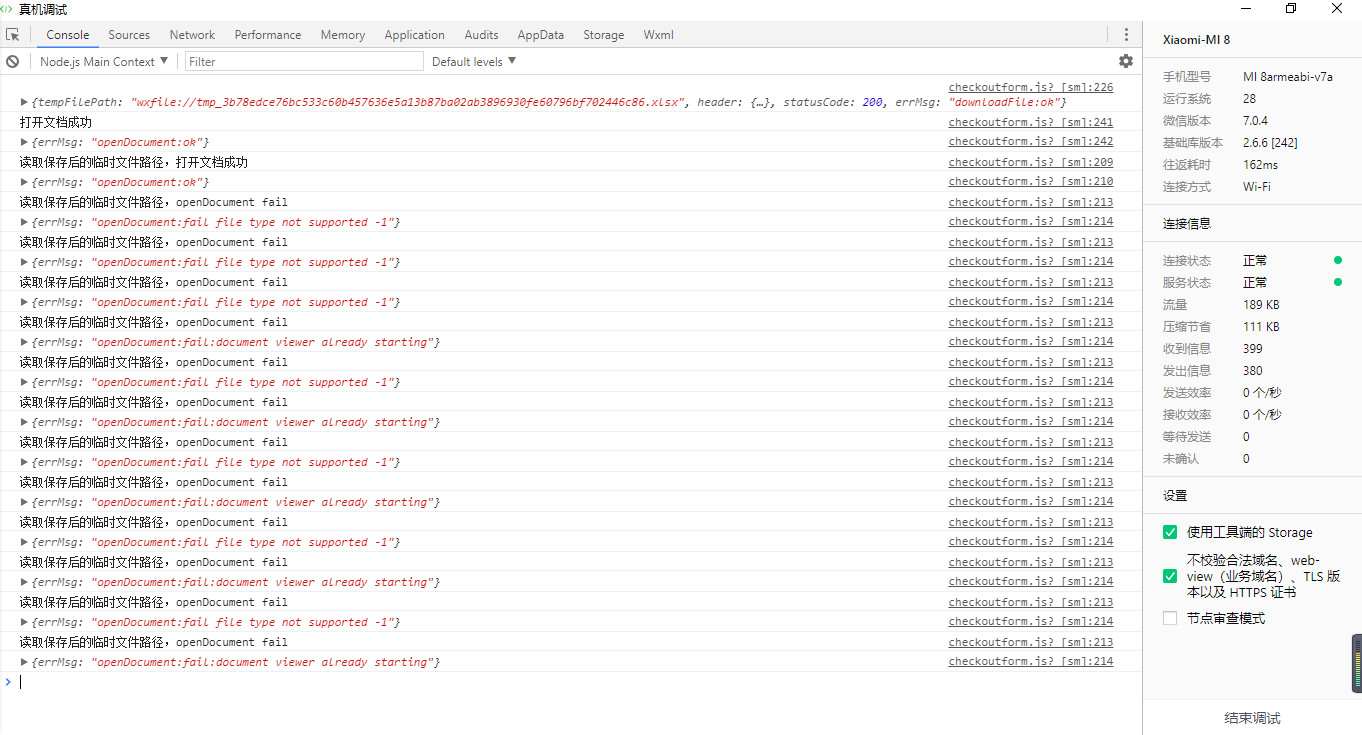Select the AppData tab

point(541,34)
